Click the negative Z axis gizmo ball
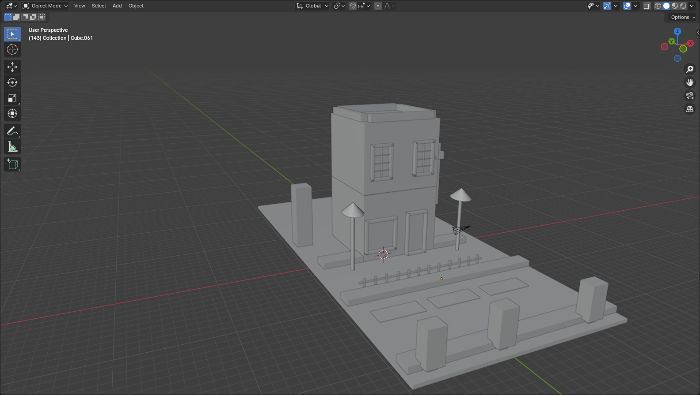700x395 pixels. click(x=677, y=58)
